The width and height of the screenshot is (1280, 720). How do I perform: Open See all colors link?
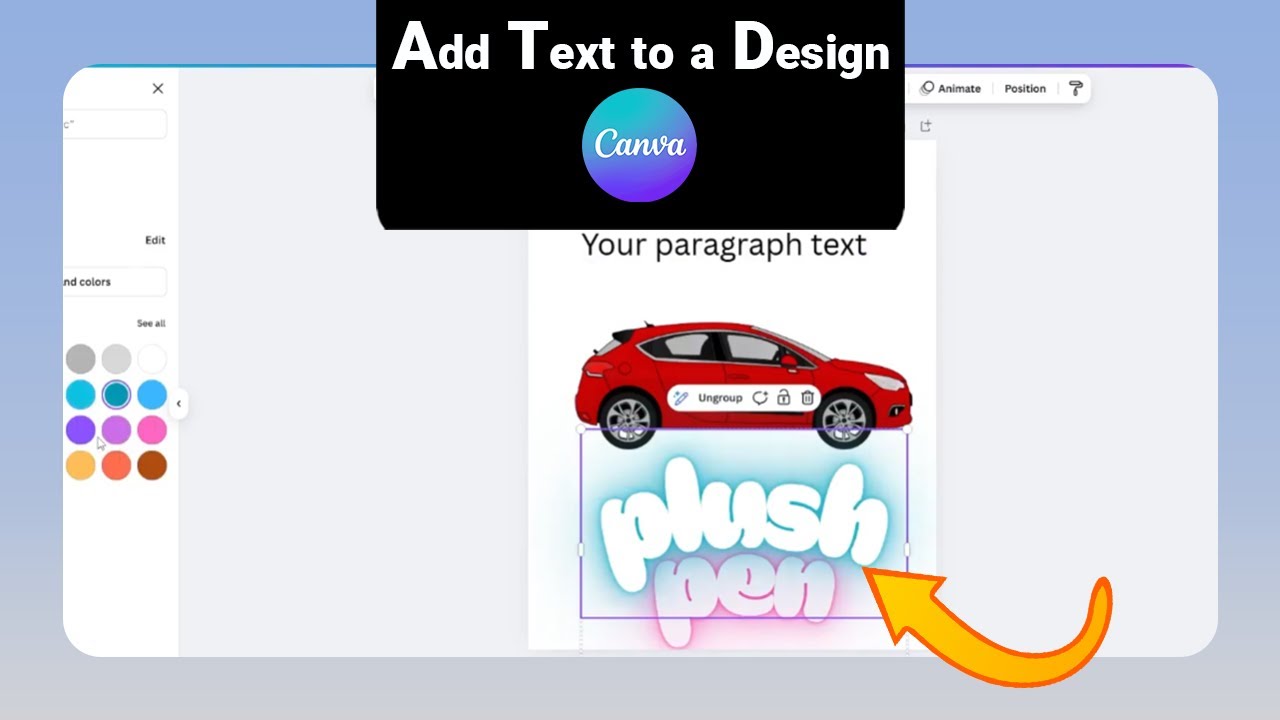tap(151, 323)
